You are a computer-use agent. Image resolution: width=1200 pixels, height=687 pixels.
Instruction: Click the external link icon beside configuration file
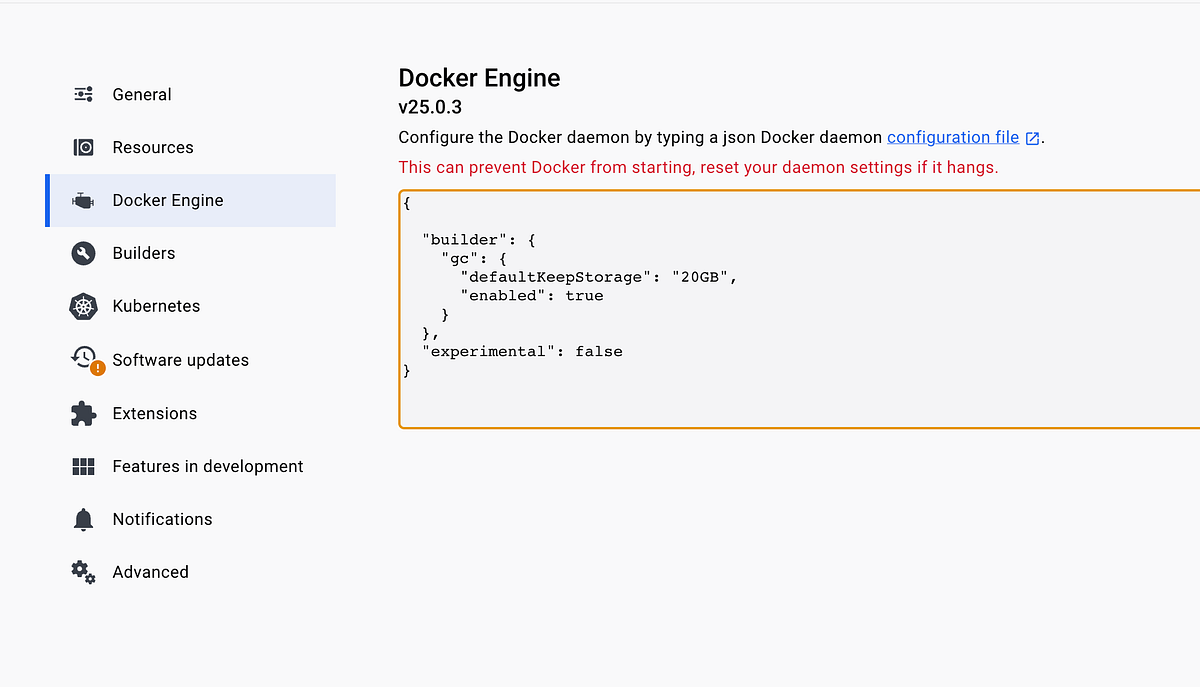pos(1033,138)
